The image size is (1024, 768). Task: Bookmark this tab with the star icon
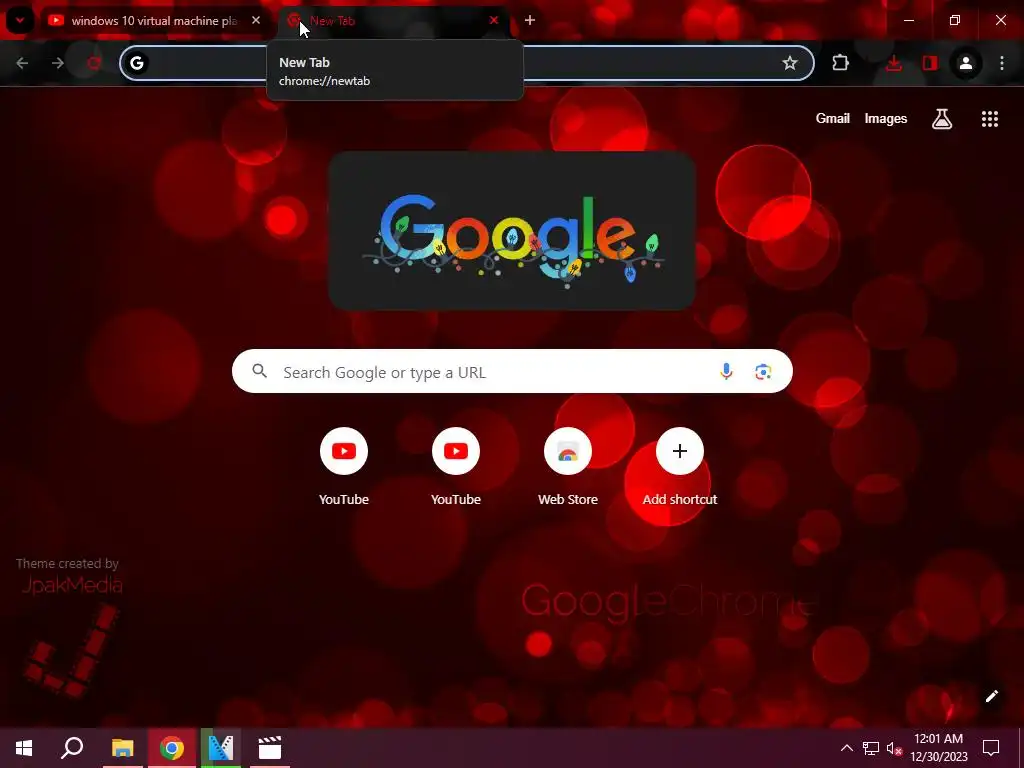[790, 63]
